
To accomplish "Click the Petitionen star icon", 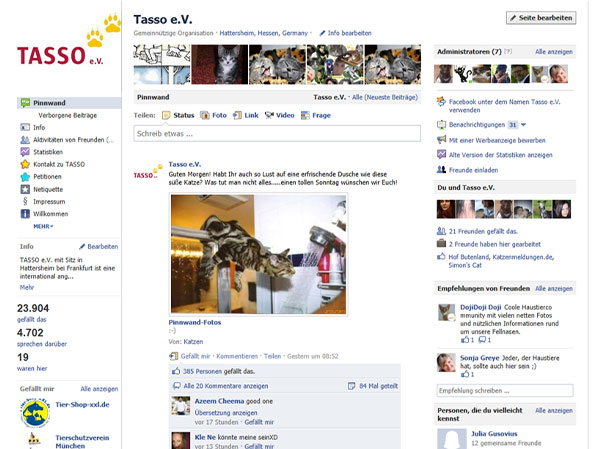I will (25, 177).
